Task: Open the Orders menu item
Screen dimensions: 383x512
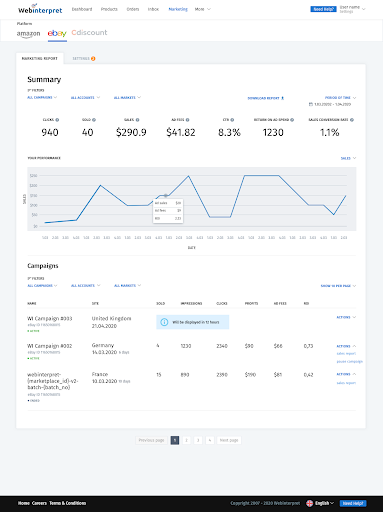Action: coord(133,9)
